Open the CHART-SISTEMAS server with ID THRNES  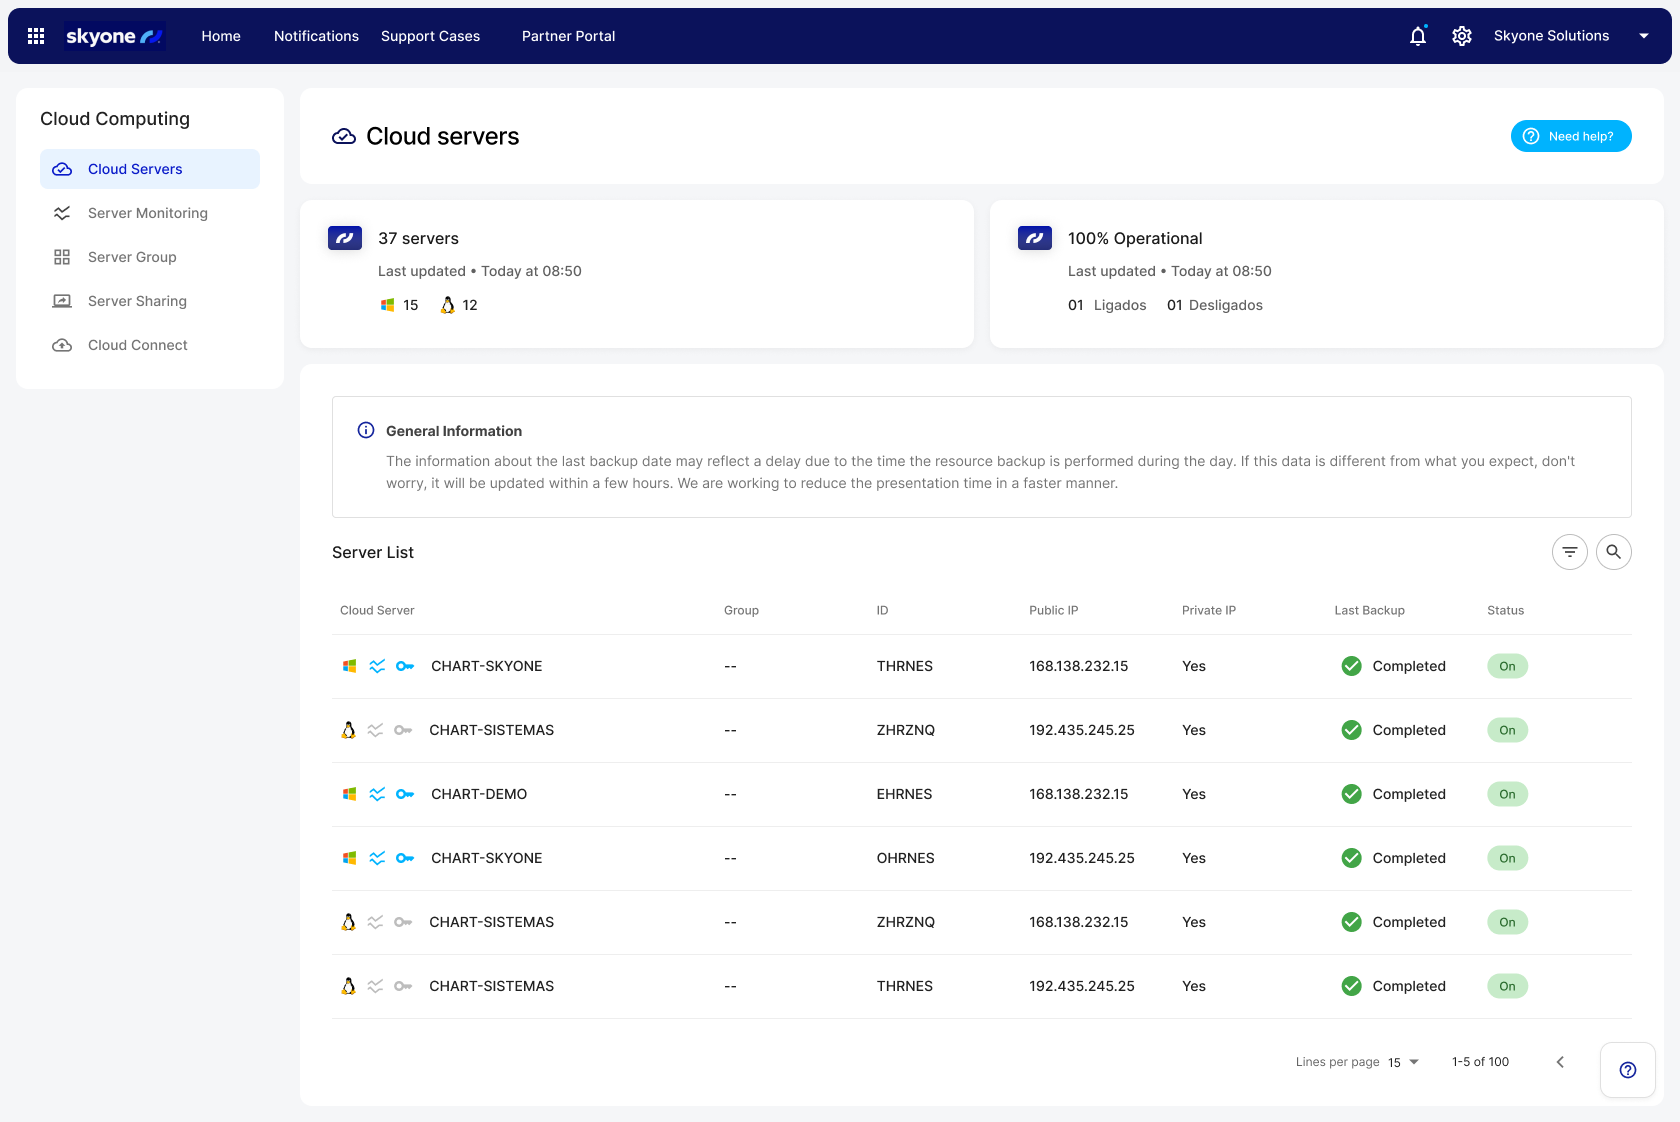(492, 986)
